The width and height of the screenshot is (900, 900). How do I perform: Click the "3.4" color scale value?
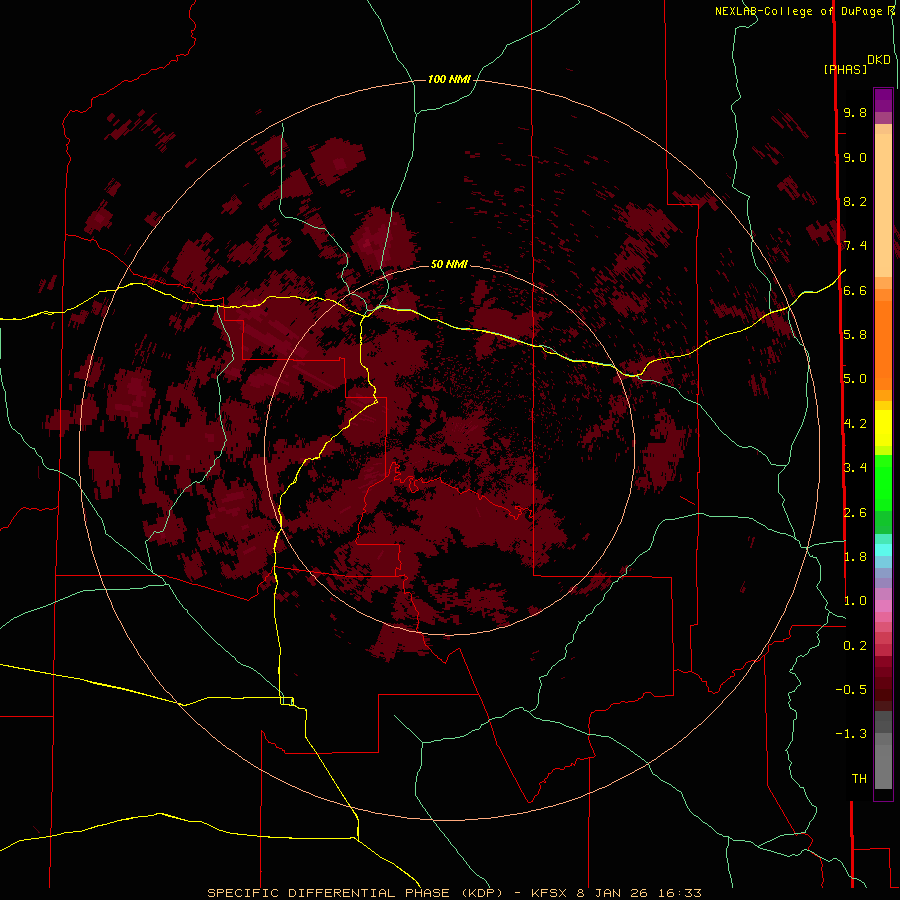click(855, 468)
